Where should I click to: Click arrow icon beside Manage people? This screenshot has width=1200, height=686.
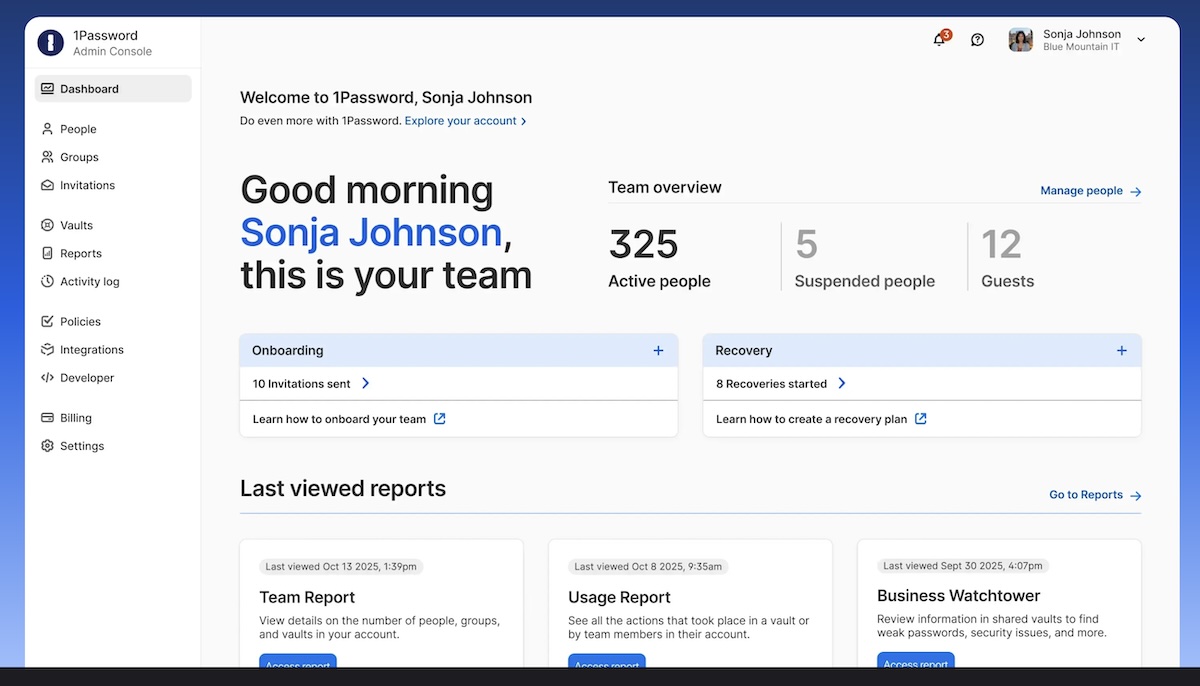click(x=1135, y=191)
